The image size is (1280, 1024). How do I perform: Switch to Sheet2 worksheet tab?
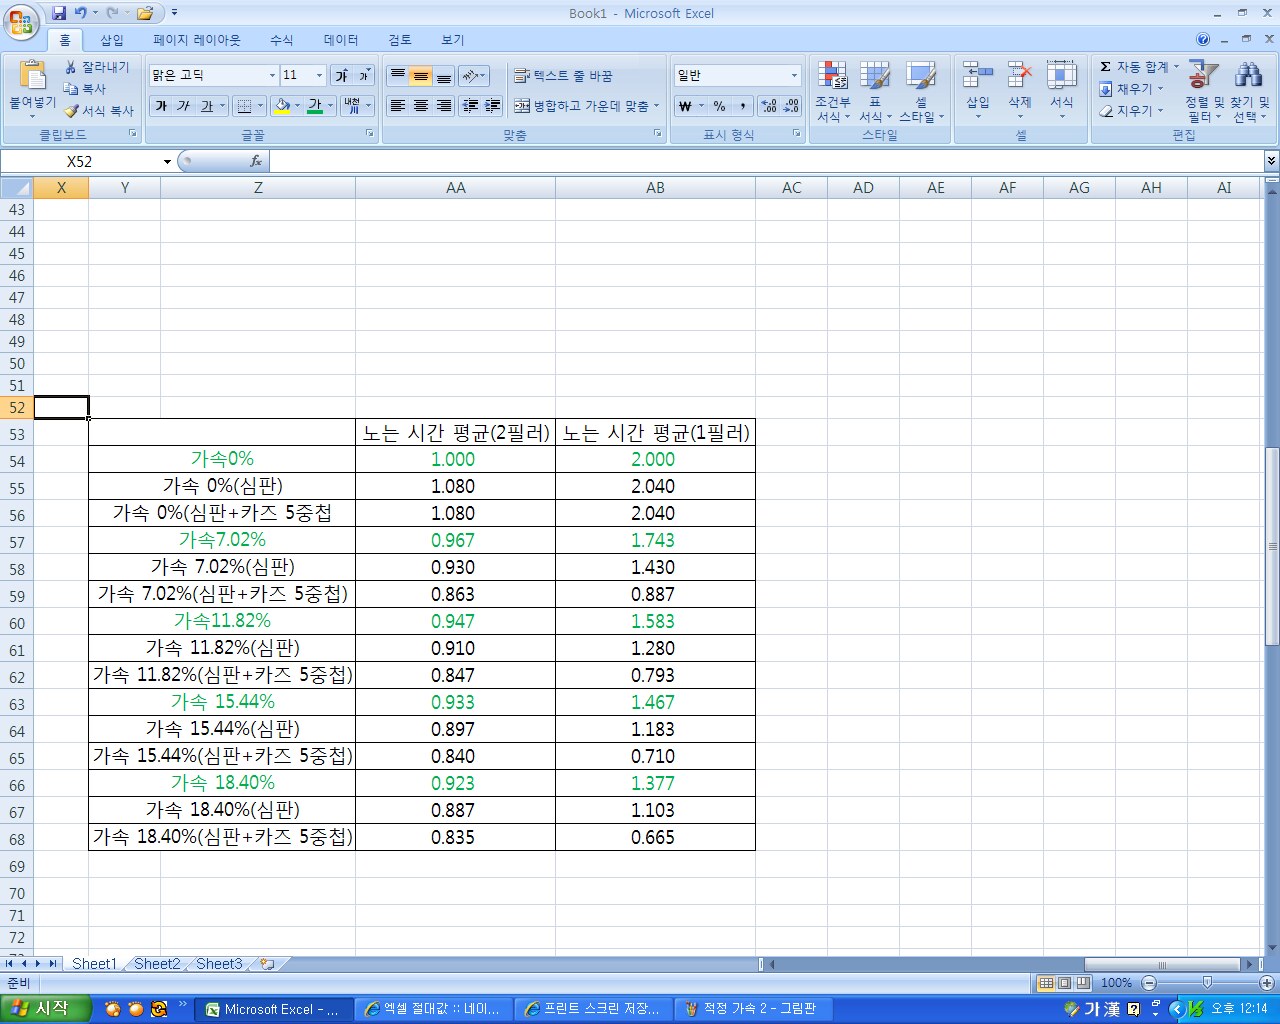coord(157,964)
